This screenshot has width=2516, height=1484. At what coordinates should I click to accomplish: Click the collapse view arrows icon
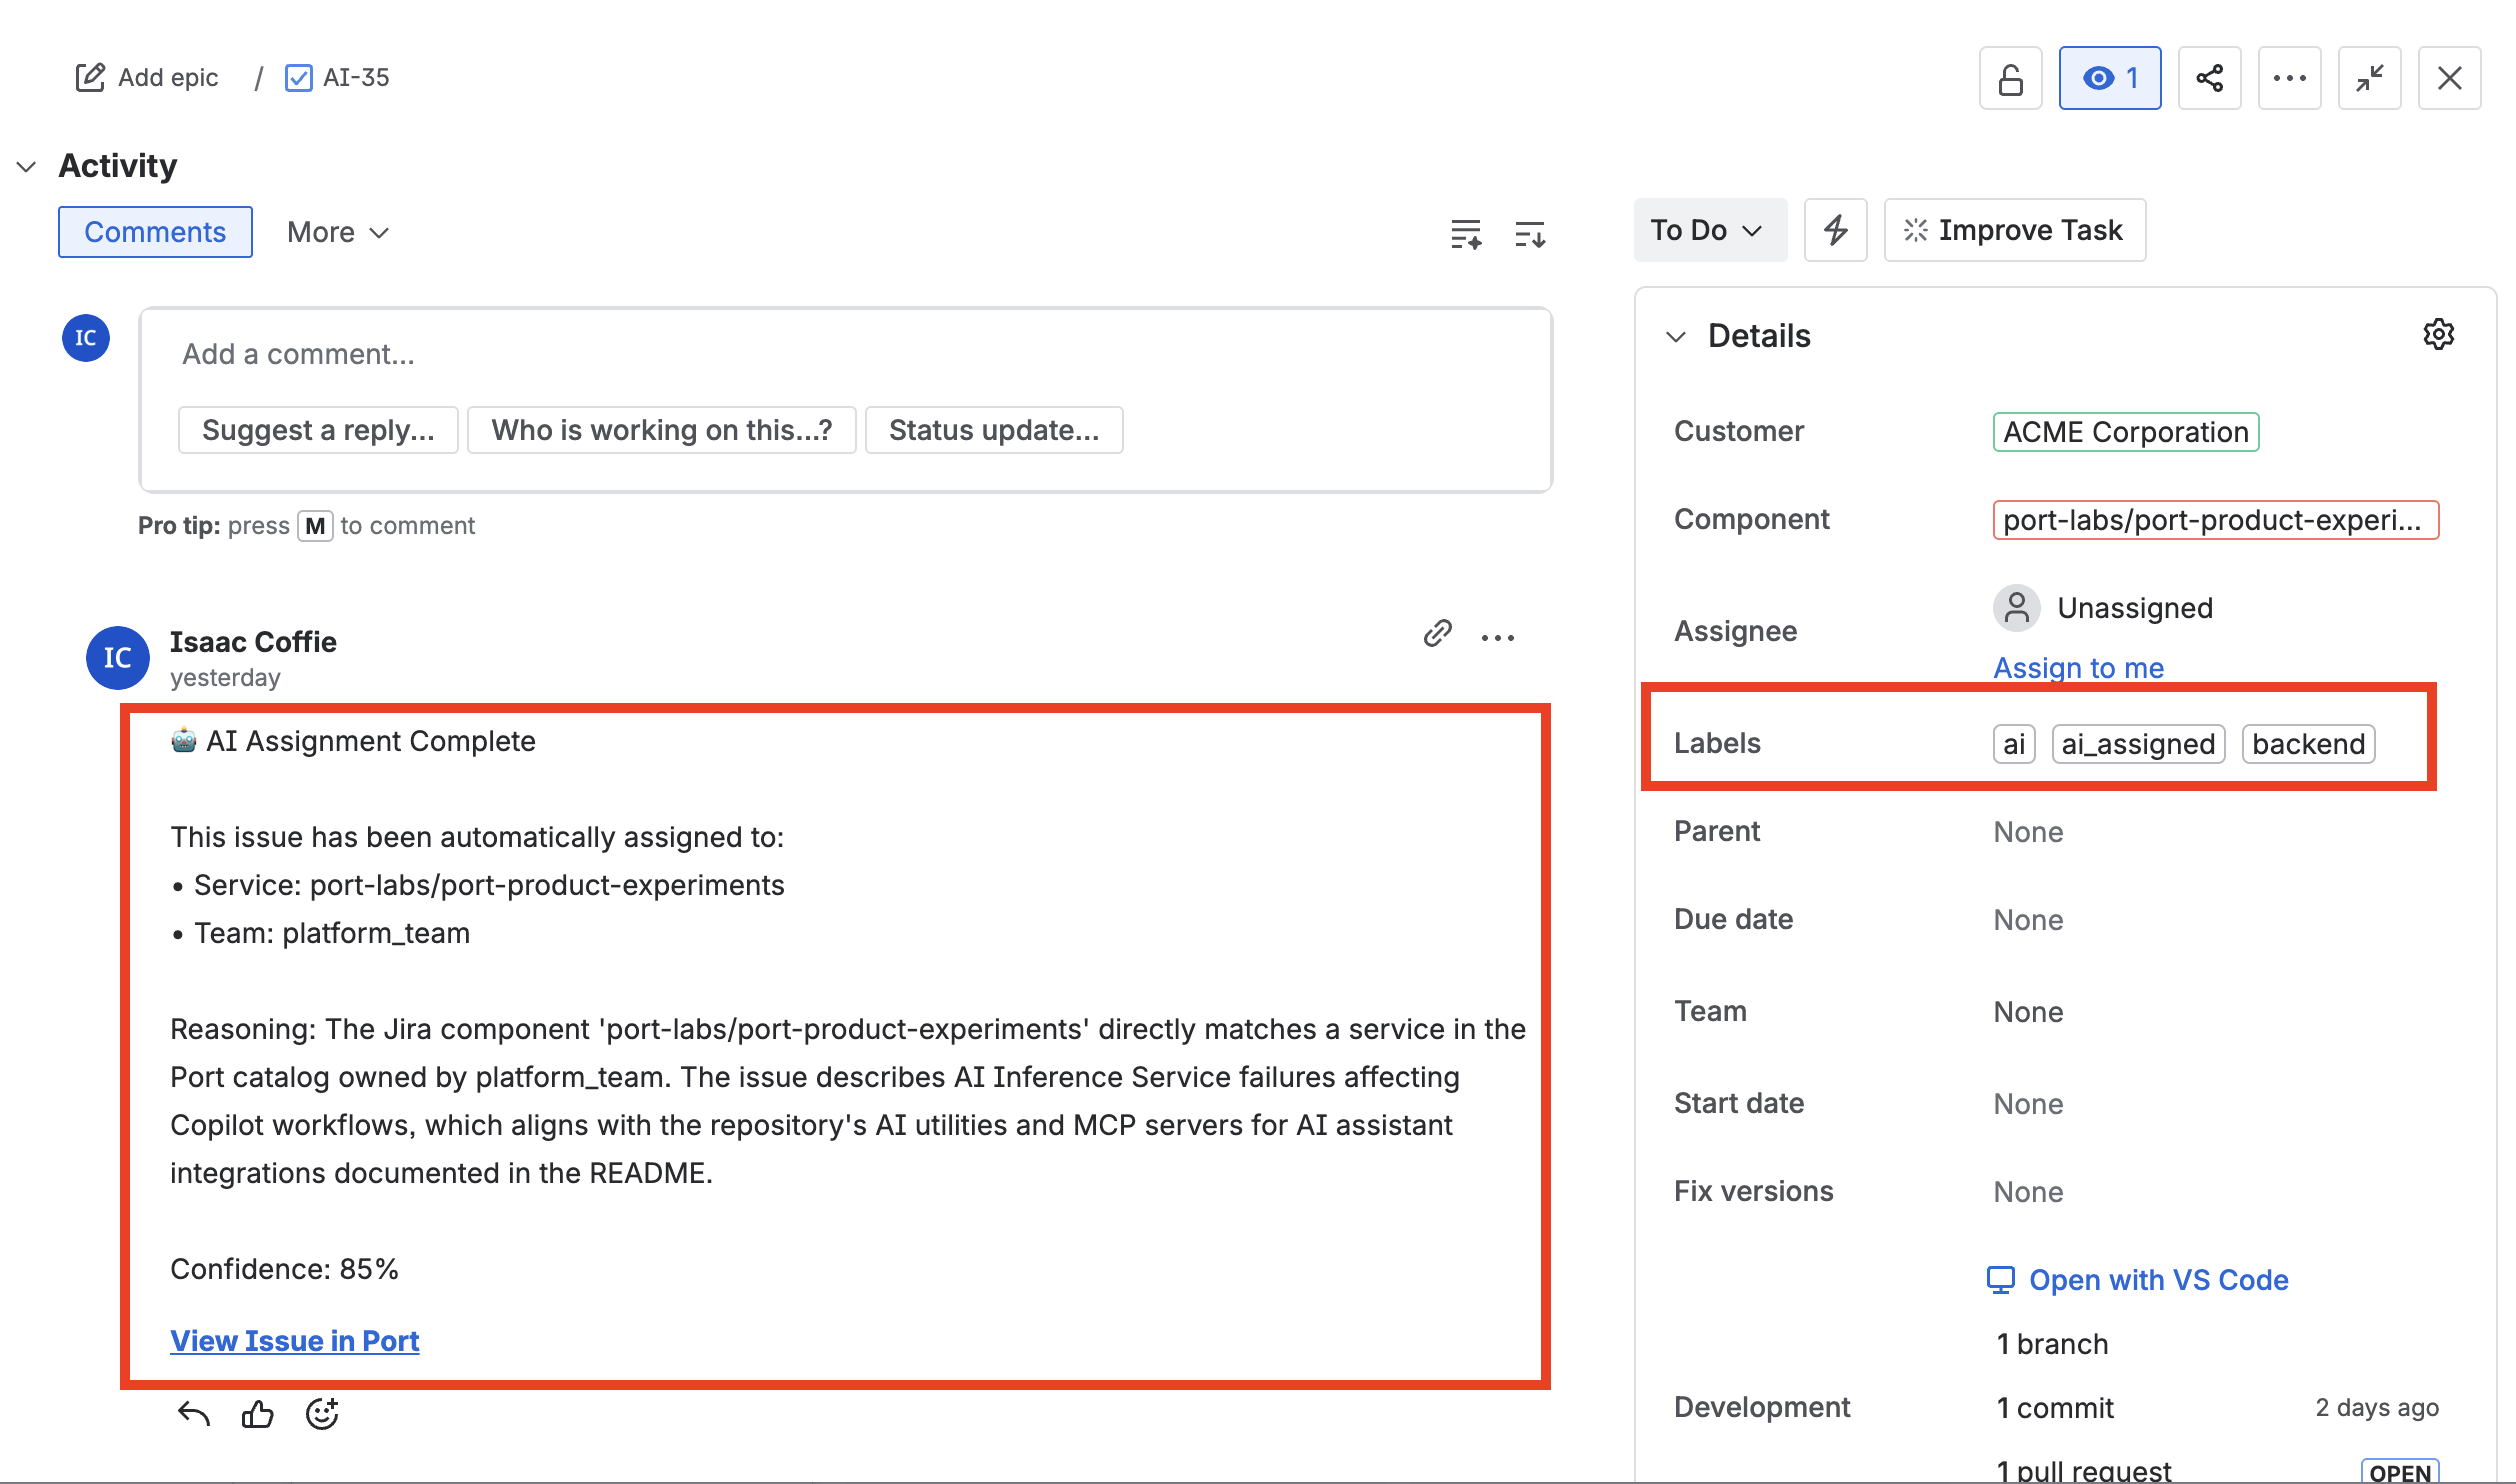pos(2369,78)
